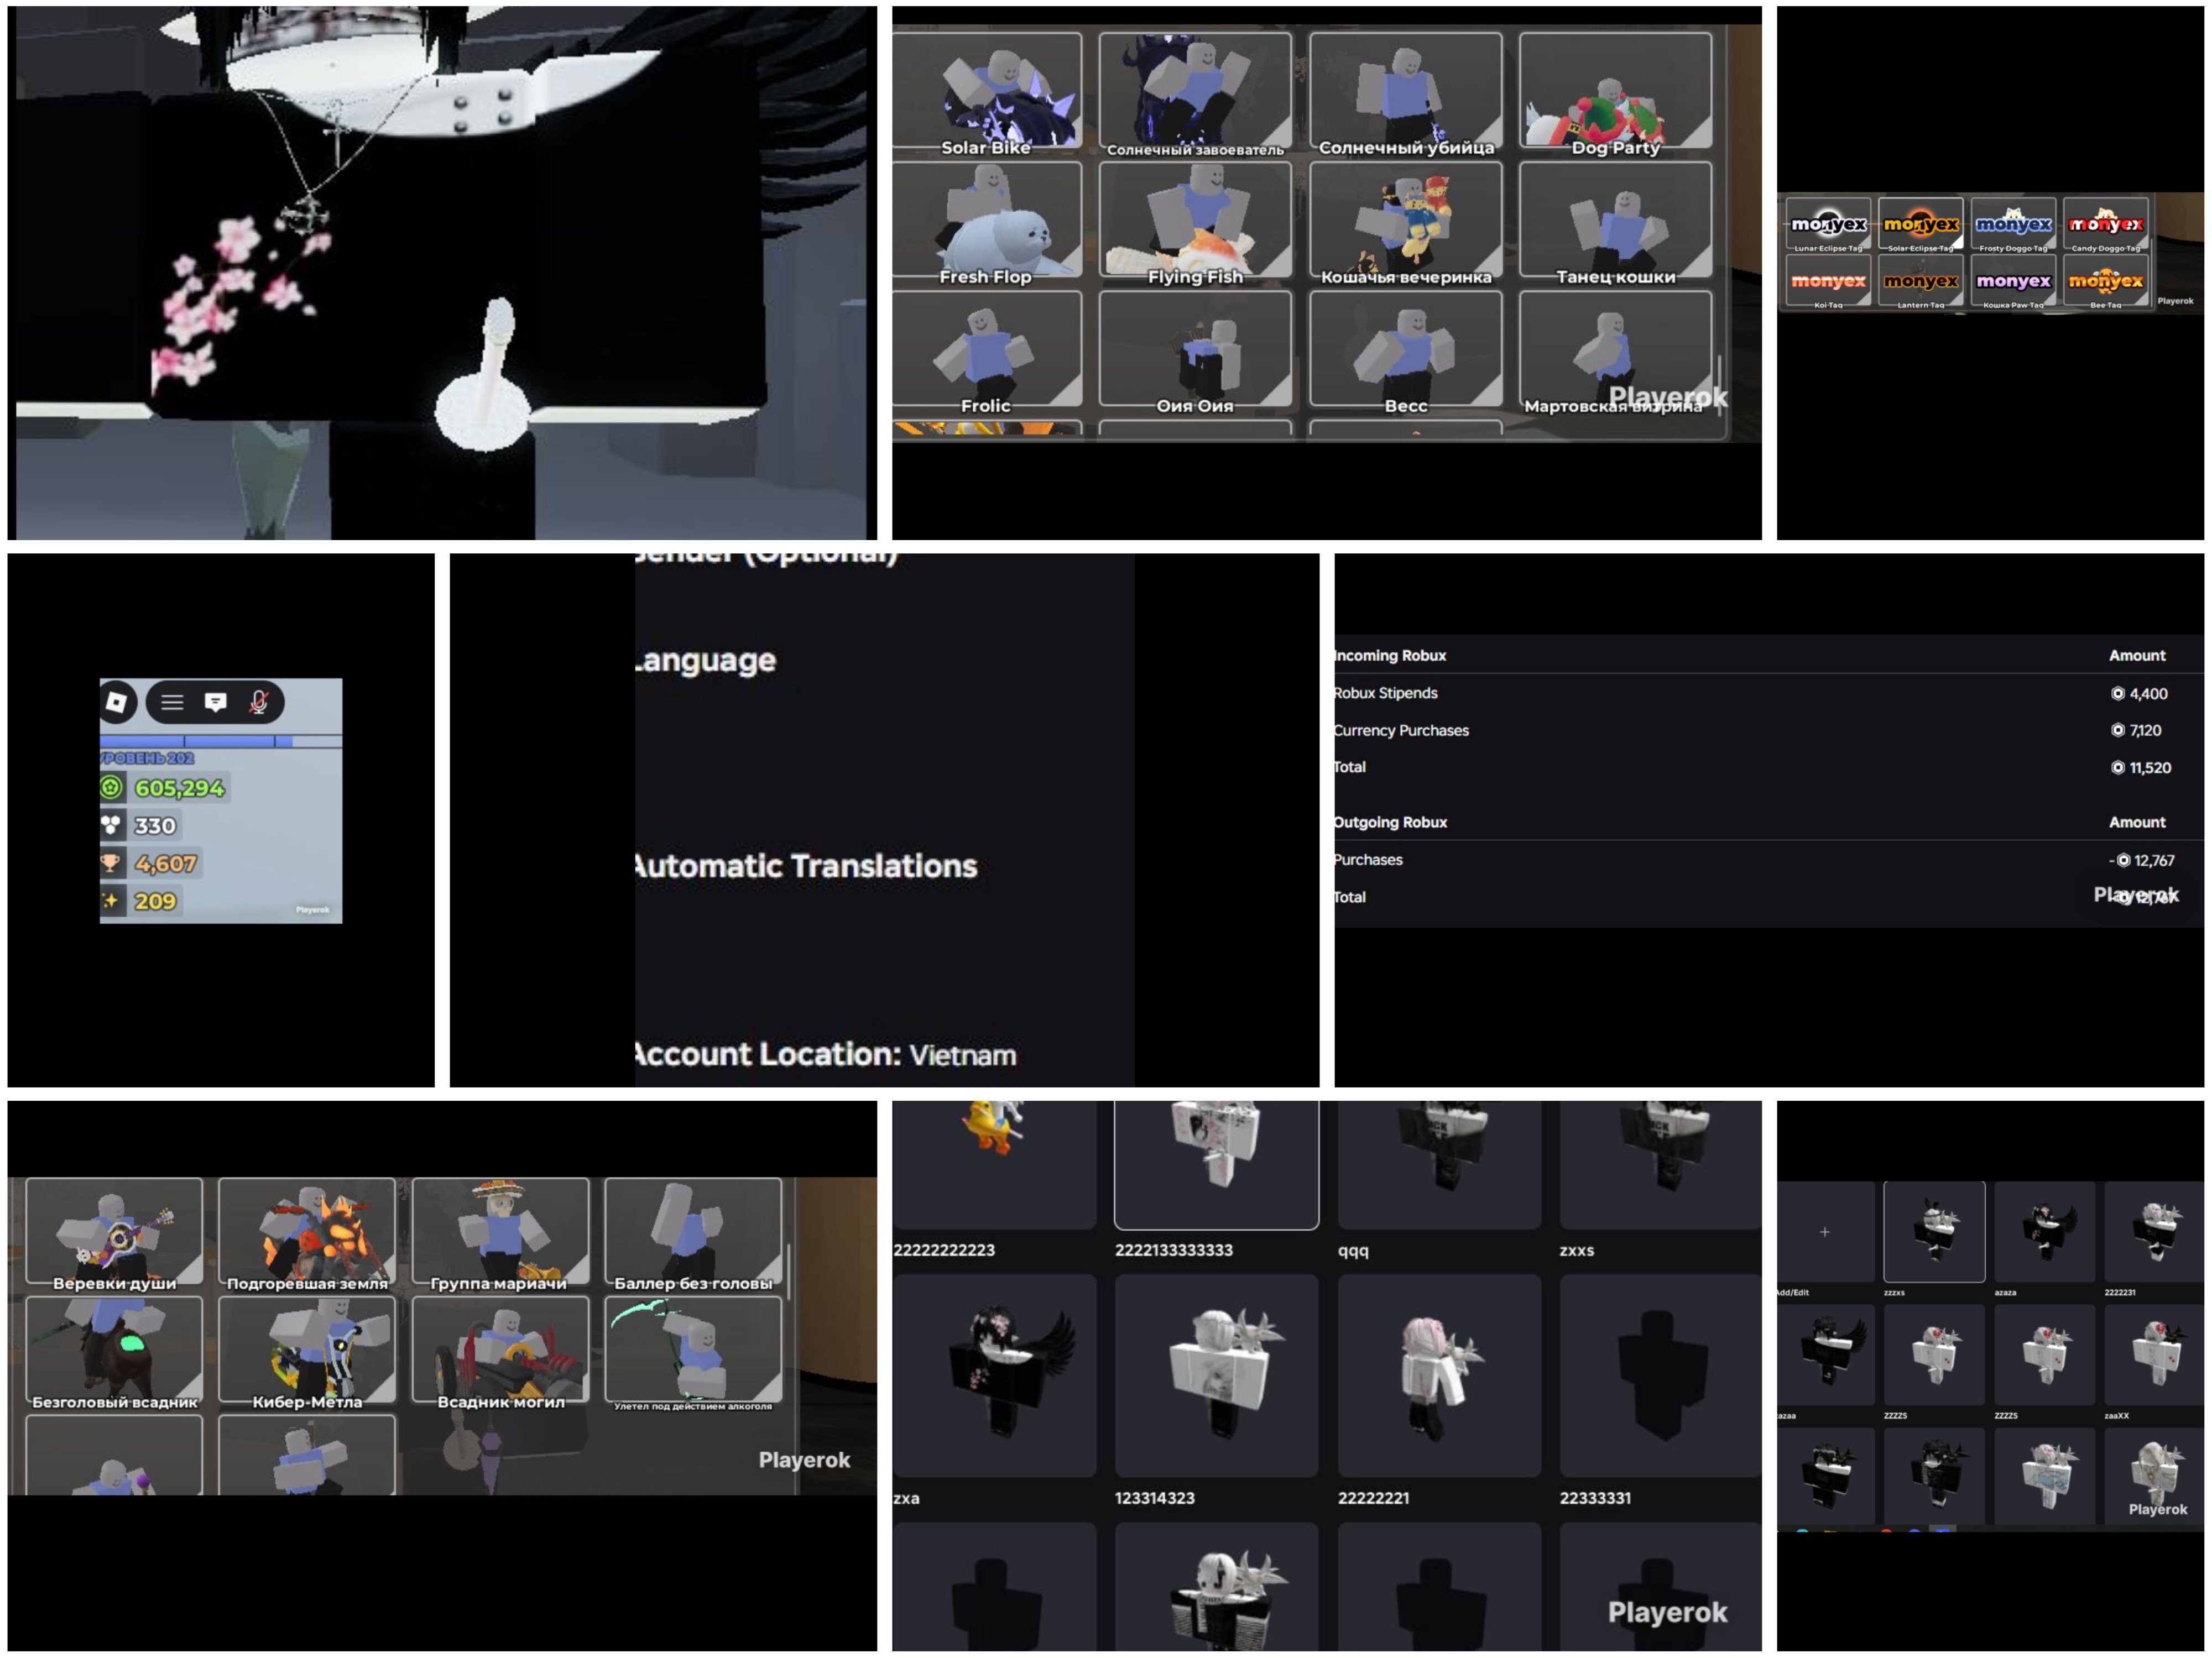Viewport: 2212px width, 1658px height.
Task: Select the 2222231 outfit thumbnail
Action: tap(2154, 1232)
